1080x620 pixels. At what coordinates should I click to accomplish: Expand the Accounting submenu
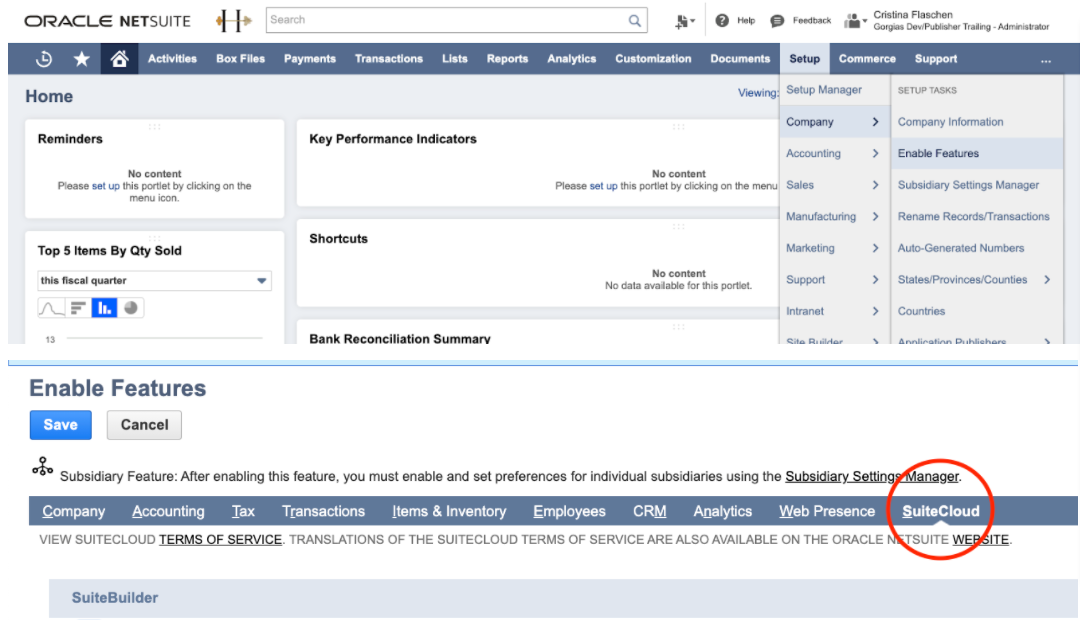tap(834, 154)
